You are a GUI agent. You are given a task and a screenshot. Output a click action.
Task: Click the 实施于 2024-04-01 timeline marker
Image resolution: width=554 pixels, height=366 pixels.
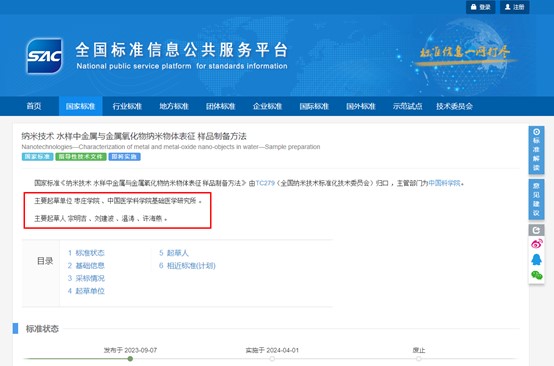[x=272, y=359]
